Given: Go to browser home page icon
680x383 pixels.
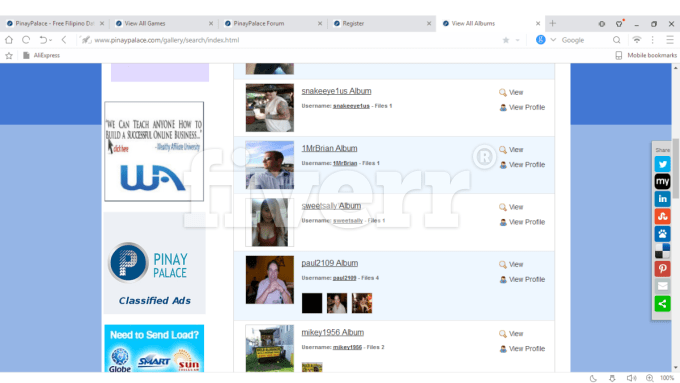Looking at the screenshot, I should tap(9, 40).
